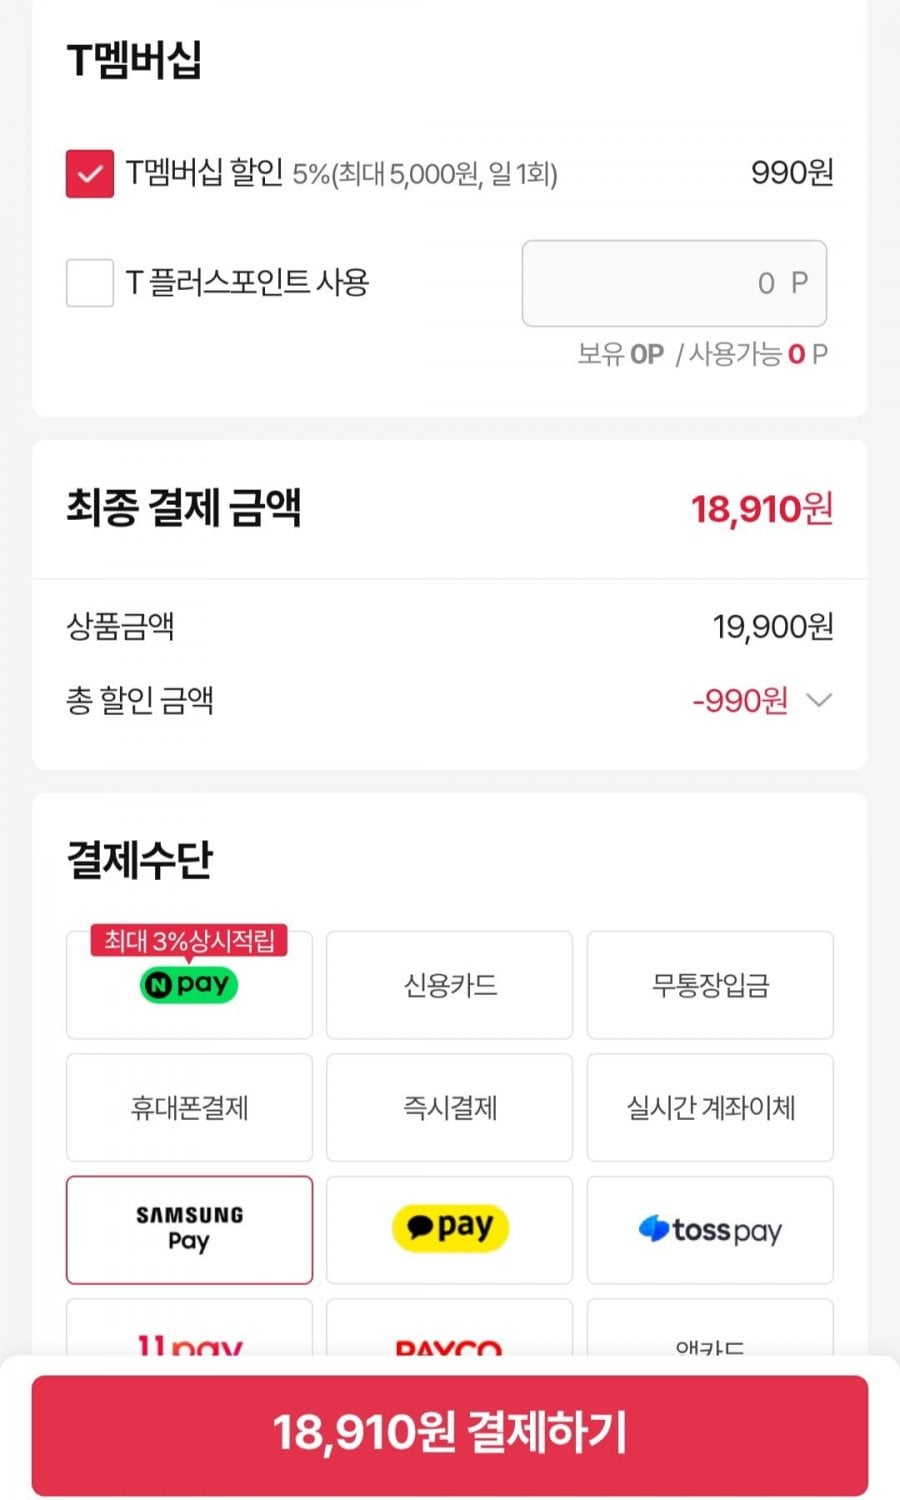This screenshot has width=900, height=1500.
Task: Enable the T 플러스포인트 사용 checkbox
Action: point(90,282)
